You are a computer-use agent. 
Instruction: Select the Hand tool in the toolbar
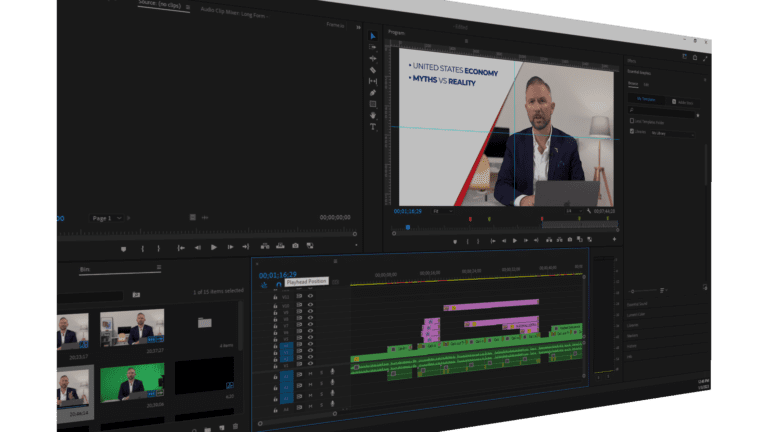click(x=373, y=115)
